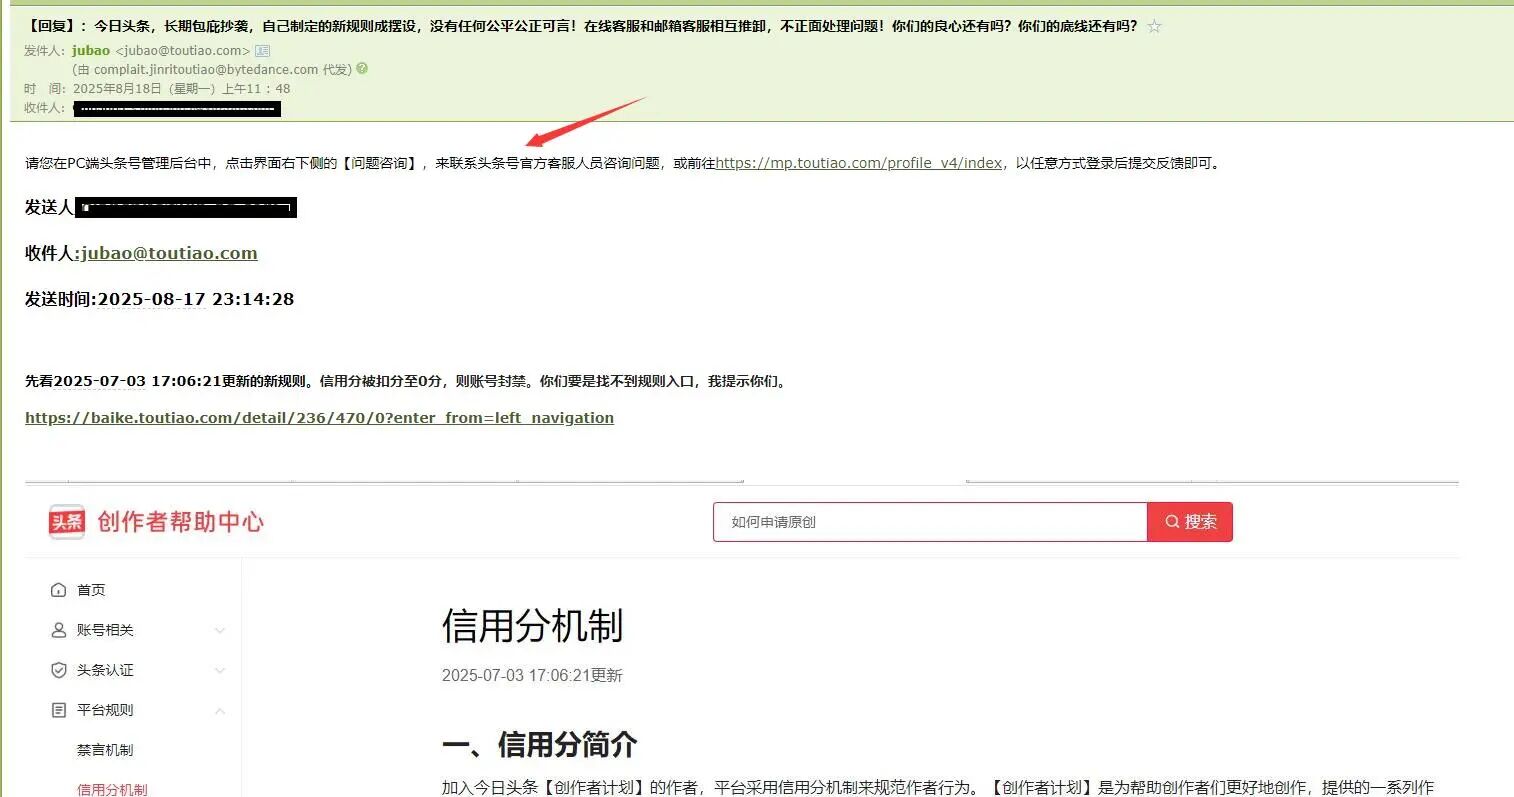
Task: Open 首页 in the help center sidebar
Action: click(x=91, y=590)
